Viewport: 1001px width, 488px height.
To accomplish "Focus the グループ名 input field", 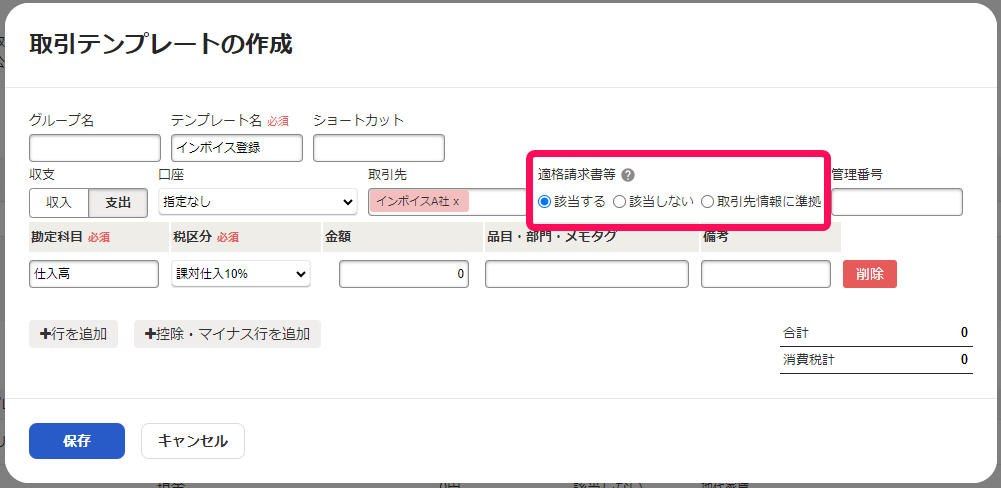I will pyautogui.click(x=94, y=148).
